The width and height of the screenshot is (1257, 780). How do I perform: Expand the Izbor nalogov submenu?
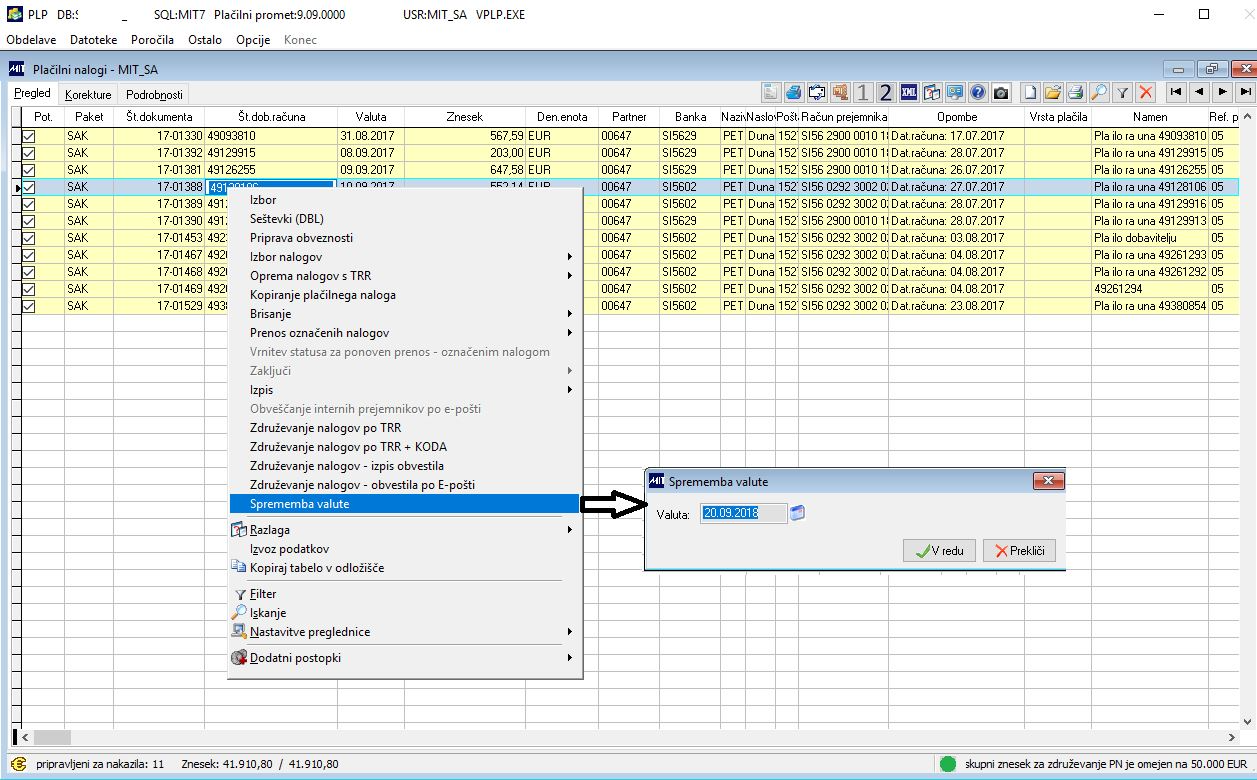point(404,257)
